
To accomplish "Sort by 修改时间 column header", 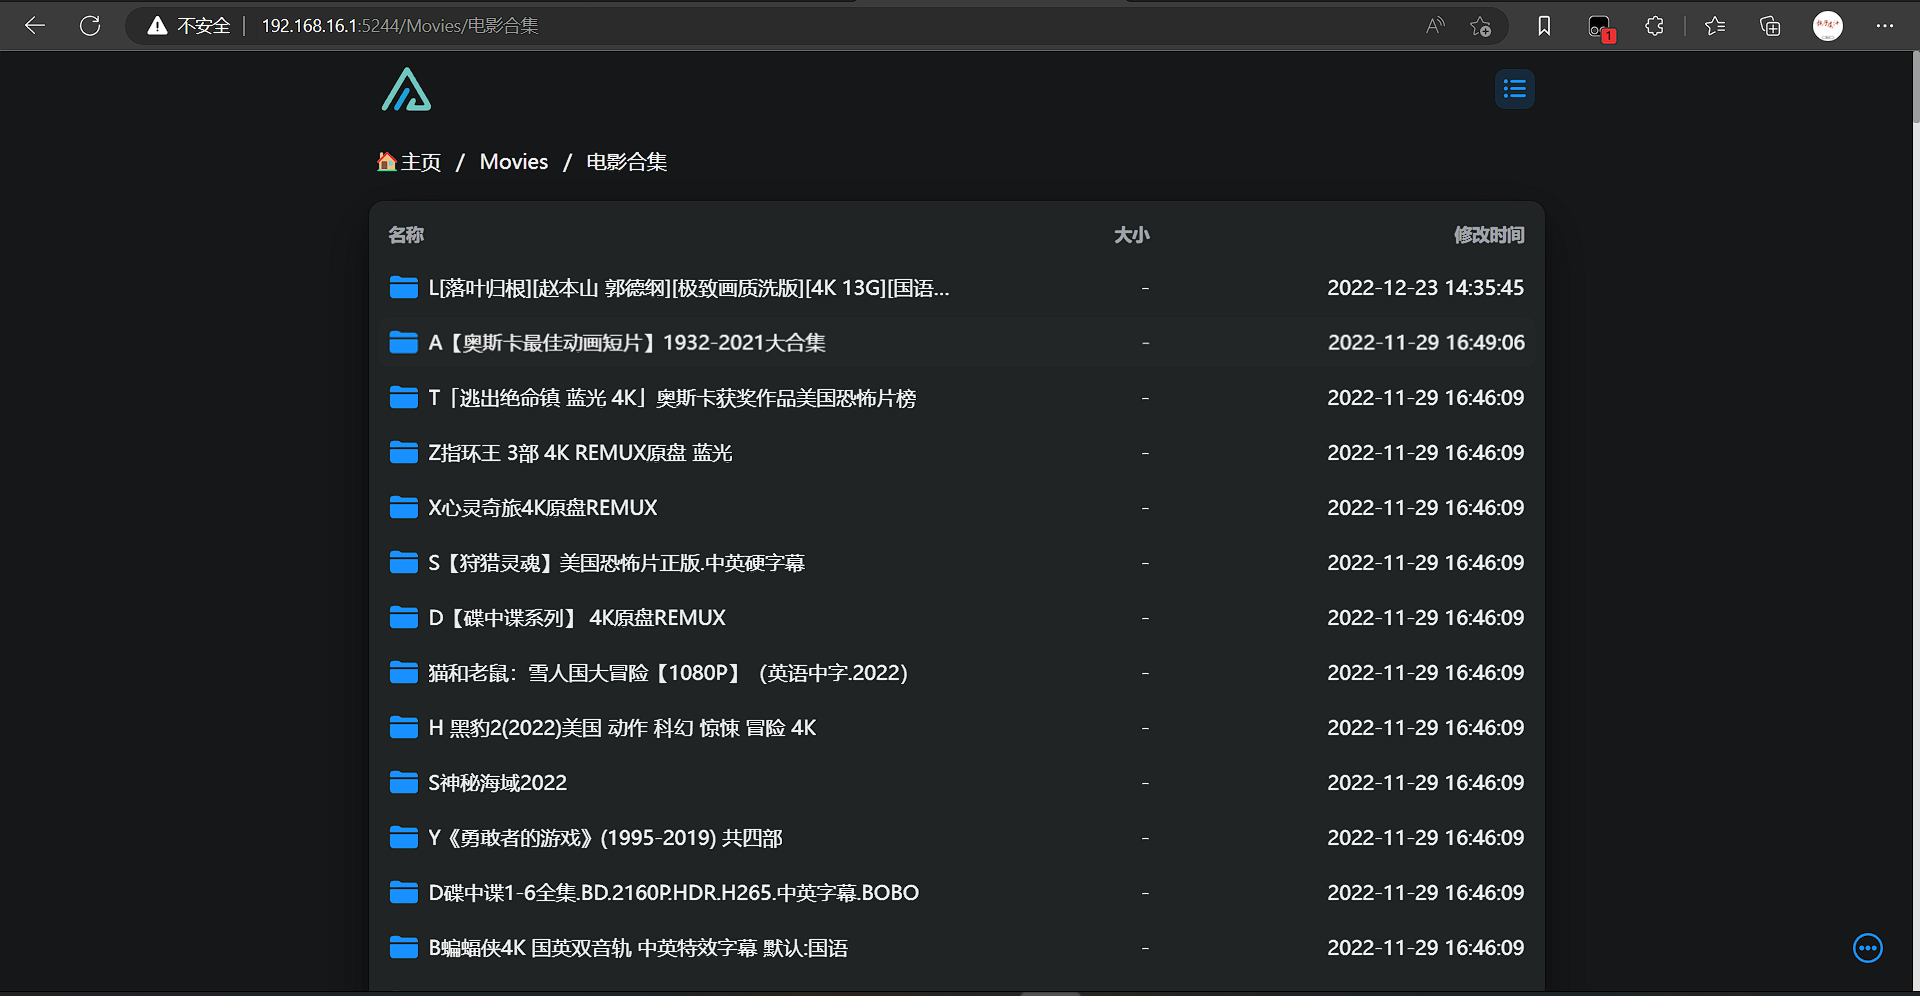I will 1488,235.
